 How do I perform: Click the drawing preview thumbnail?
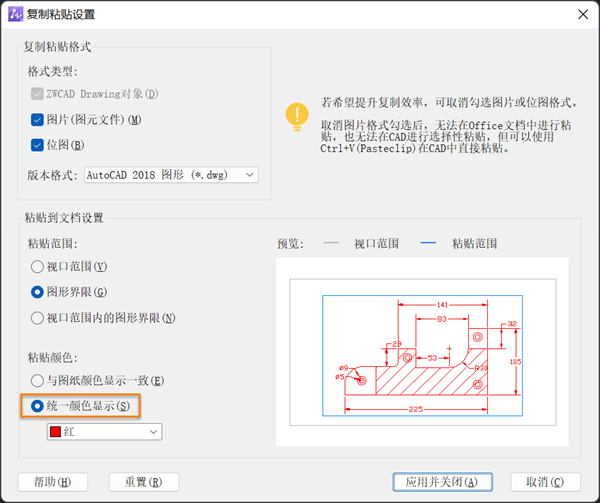422,352
